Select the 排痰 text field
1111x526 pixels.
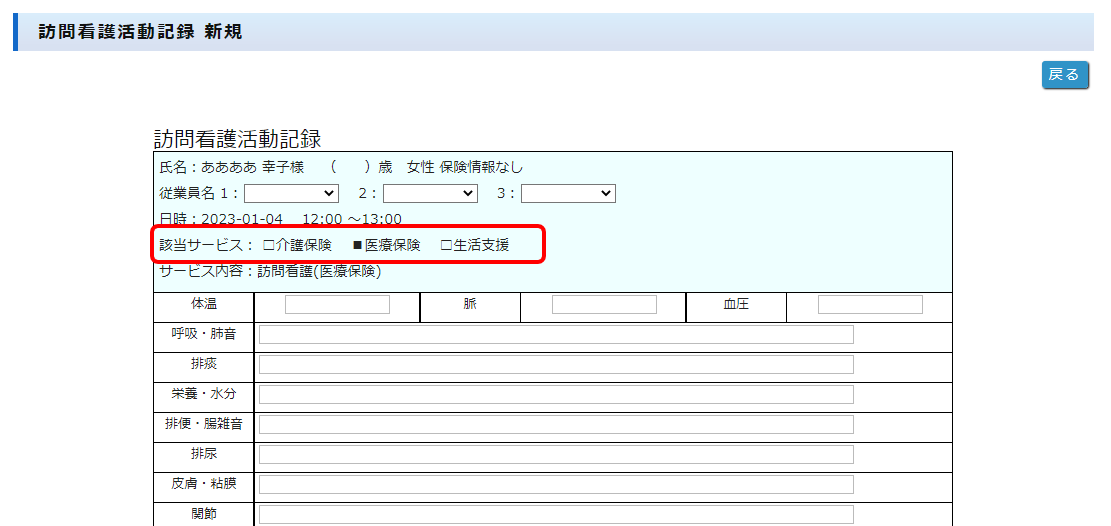tap(556, 365)
